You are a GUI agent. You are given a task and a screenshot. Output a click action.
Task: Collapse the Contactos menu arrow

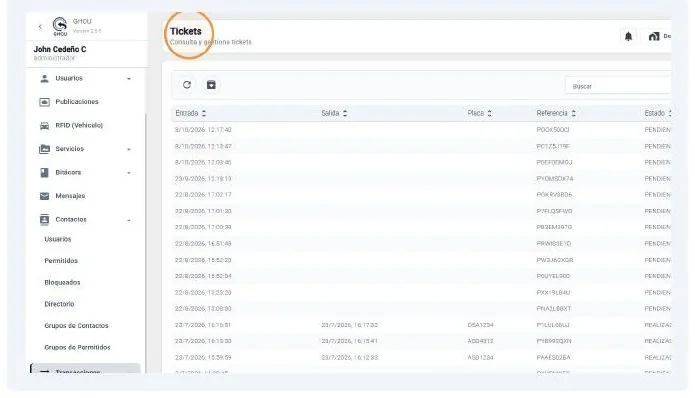coord(129,220)
